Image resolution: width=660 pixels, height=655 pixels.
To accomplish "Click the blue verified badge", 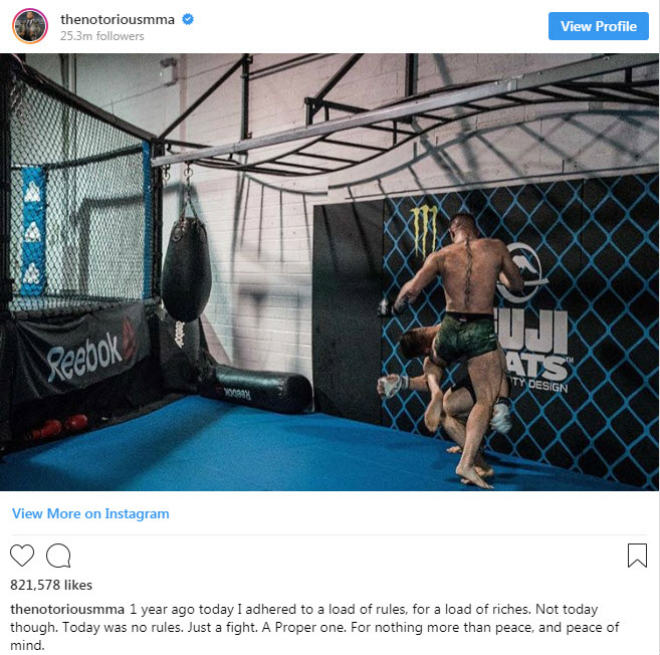I will click(x=188, y=19).
